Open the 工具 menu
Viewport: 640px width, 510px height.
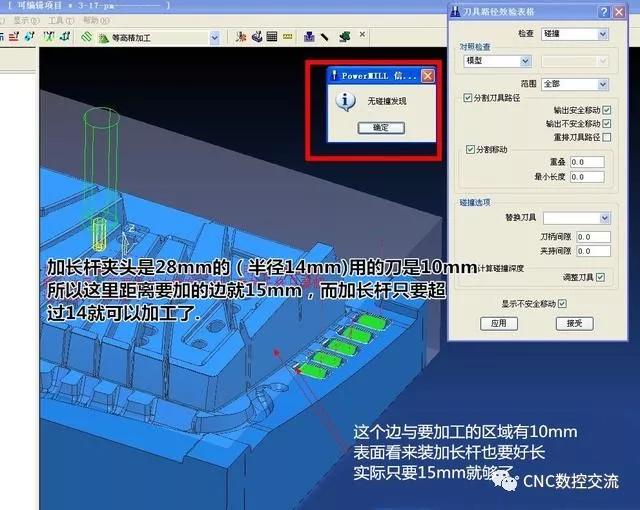coord(61,20)
